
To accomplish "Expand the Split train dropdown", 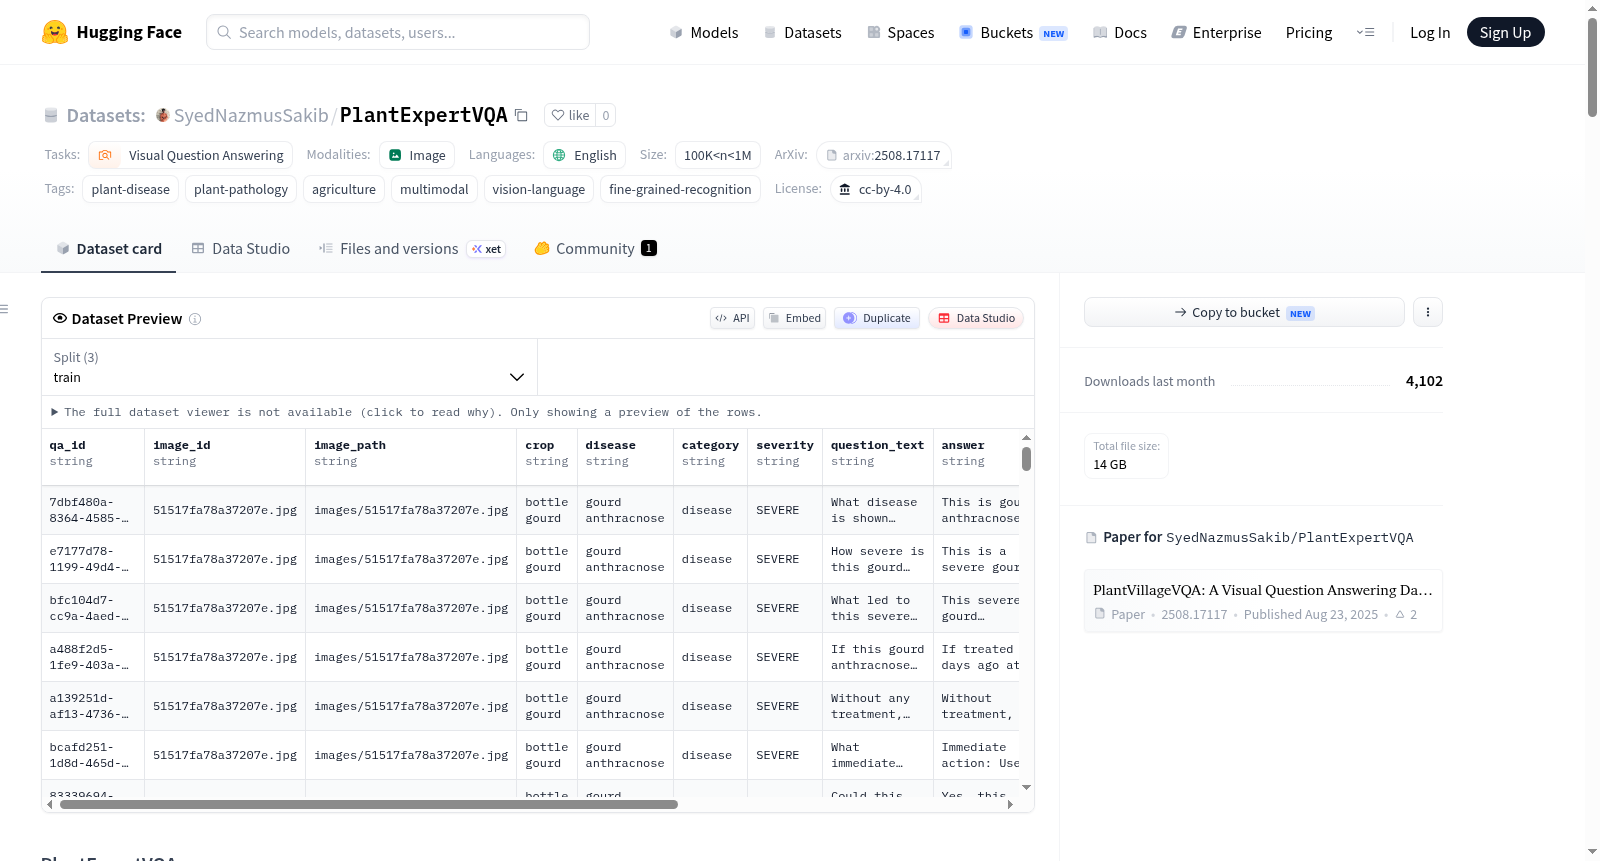I will pos(289,367).
